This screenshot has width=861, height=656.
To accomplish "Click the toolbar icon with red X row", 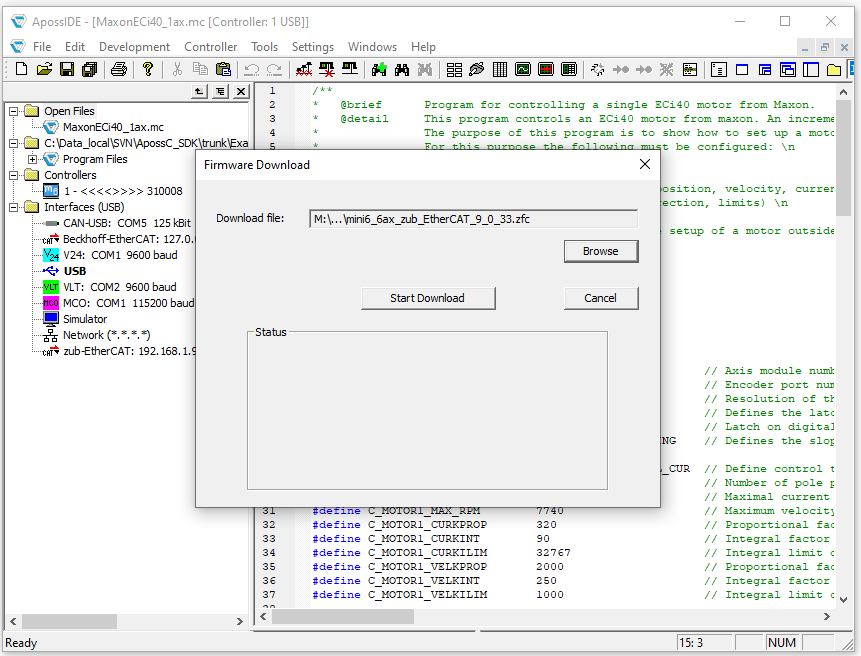I will [x=304, y=69].
